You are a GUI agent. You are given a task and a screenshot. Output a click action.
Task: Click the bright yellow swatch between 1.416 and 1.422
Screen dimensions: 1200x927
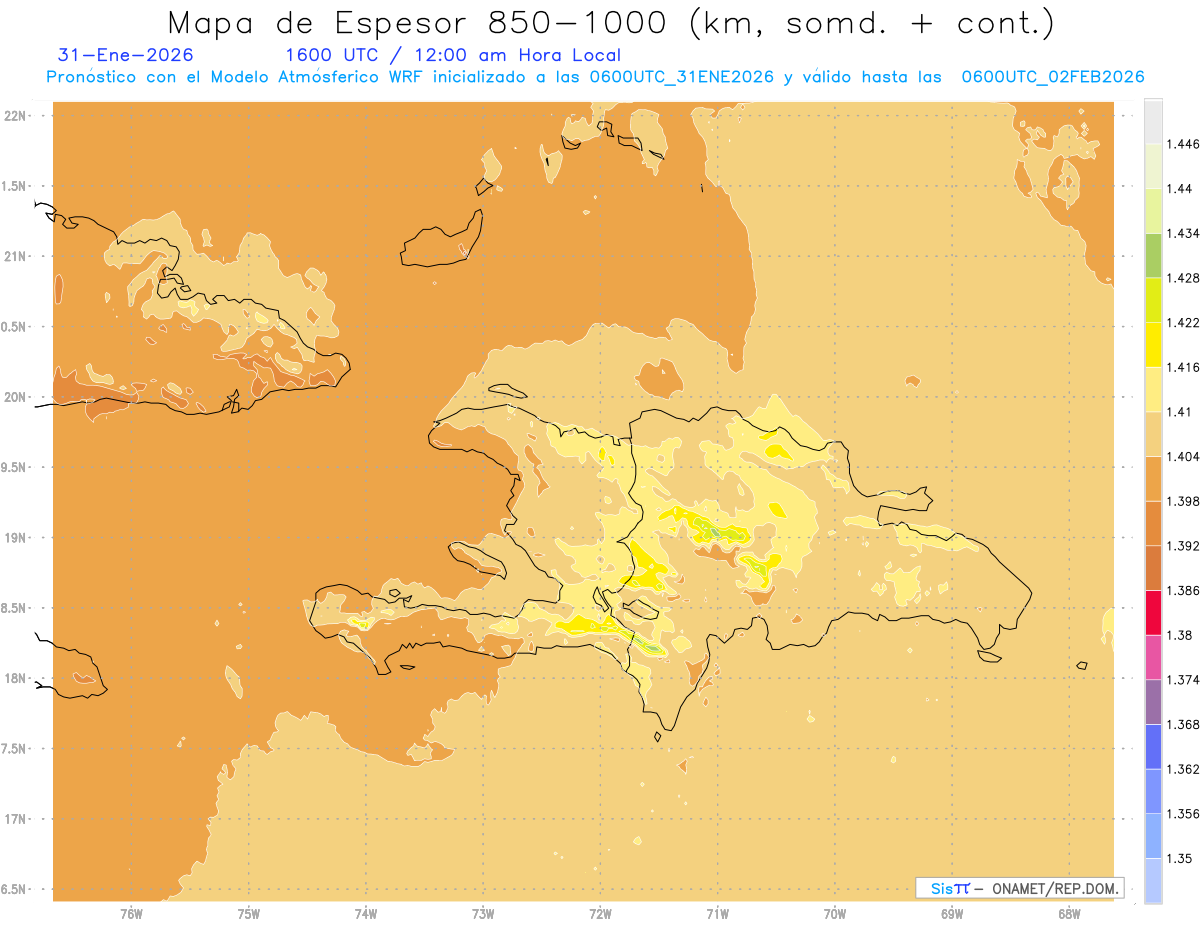click(x=1153, y=344)
